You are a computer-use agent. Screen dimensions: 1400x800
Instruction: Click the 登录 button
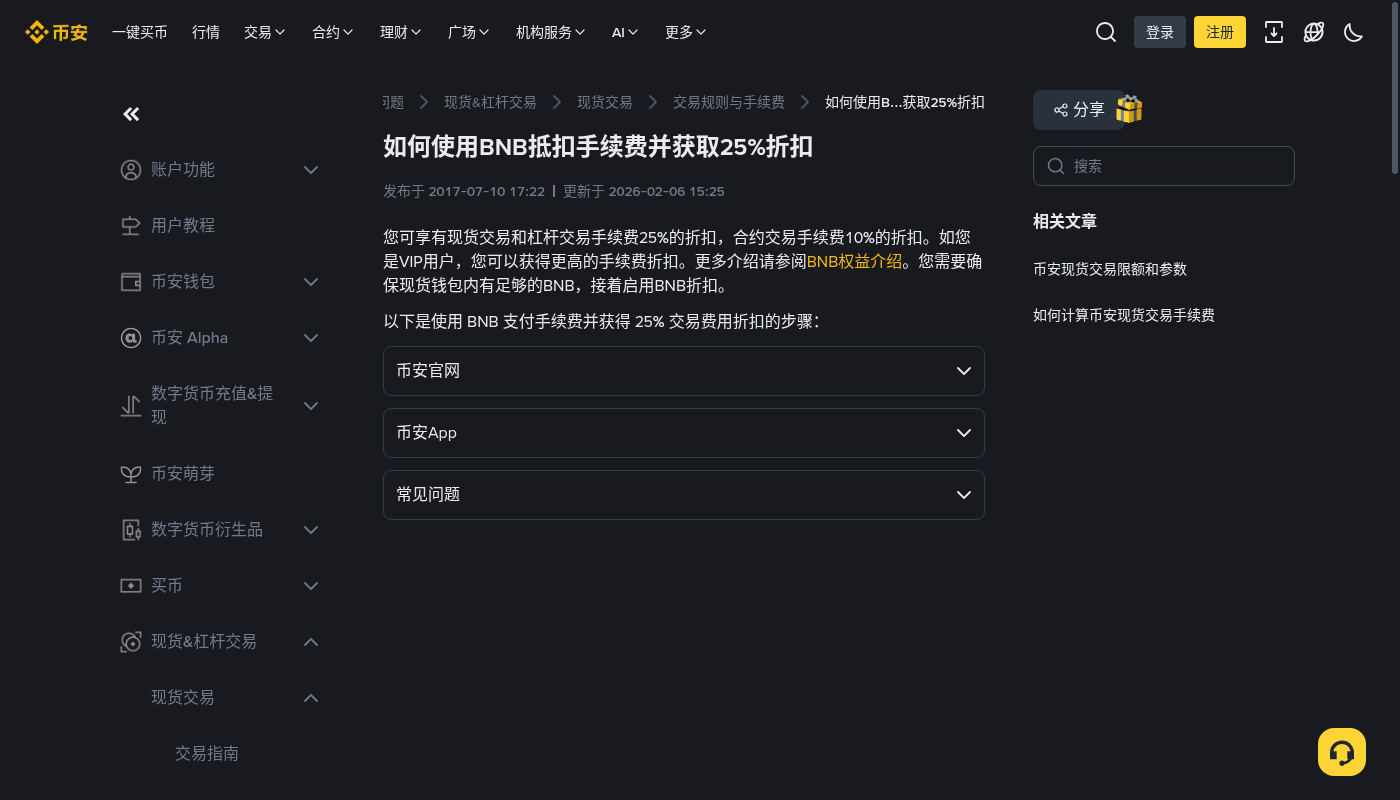(1160, 32)
